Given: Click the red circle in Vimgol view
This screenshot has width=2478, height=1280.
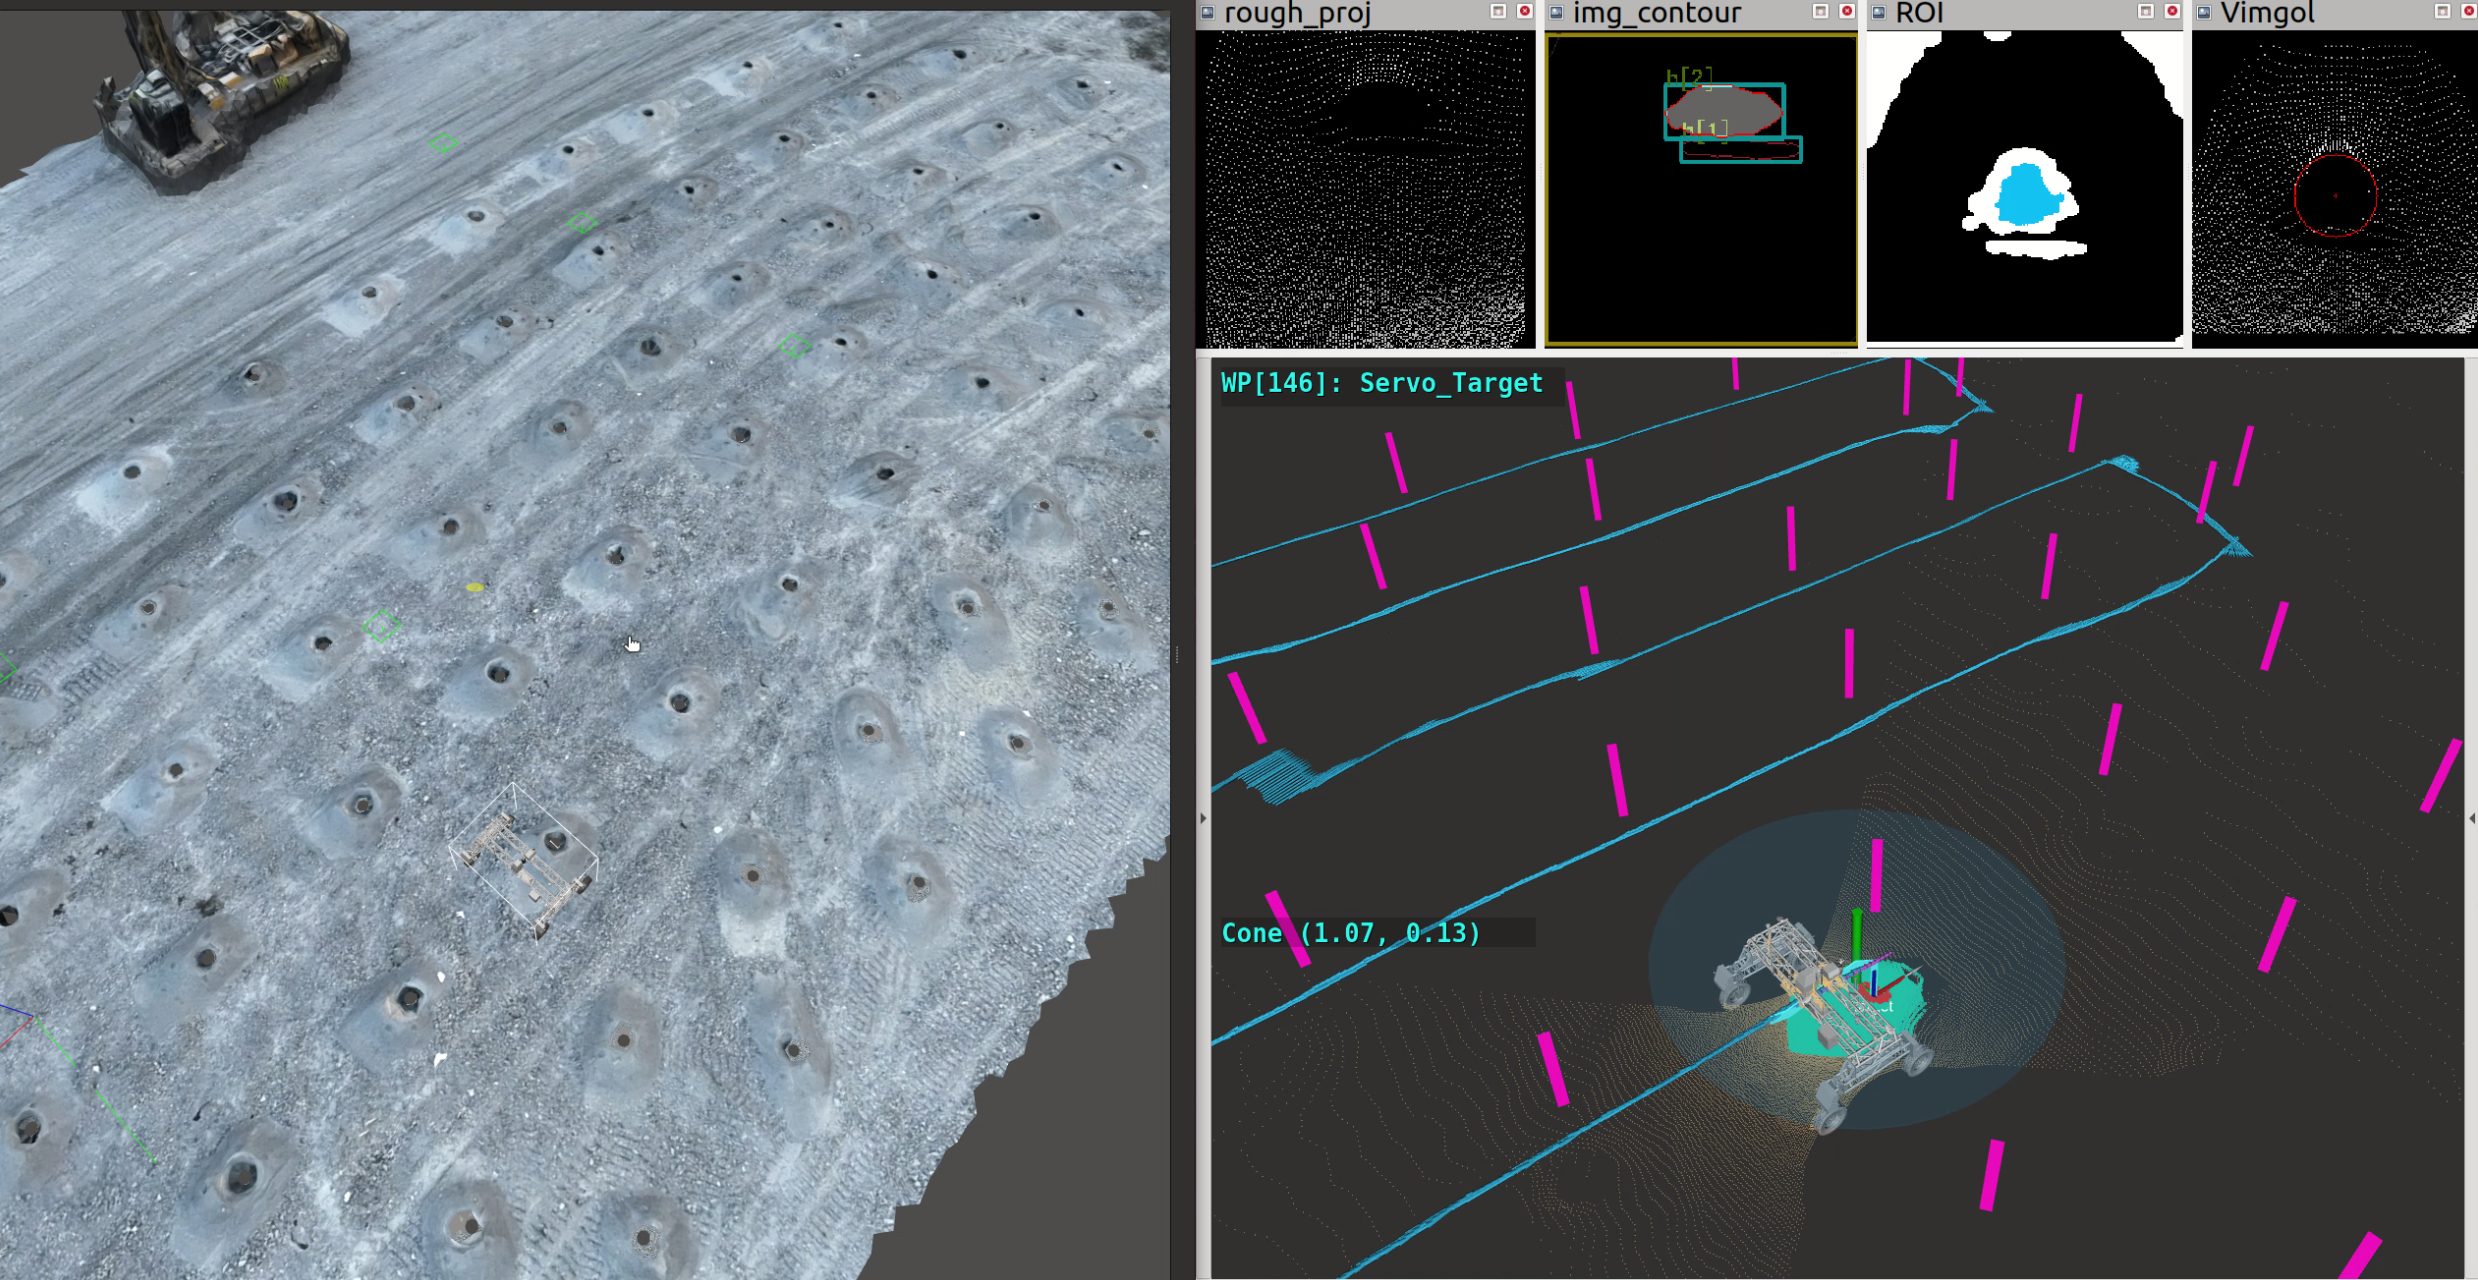Looking at the screenshot, I should click(x=2335, y=196).
